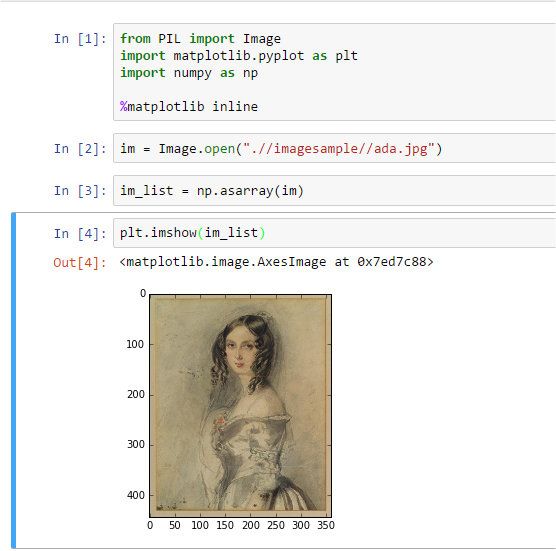Viewport: 556px width, 551px height.
Task: Select the Image.open code cell
Action: coord(334,148)
